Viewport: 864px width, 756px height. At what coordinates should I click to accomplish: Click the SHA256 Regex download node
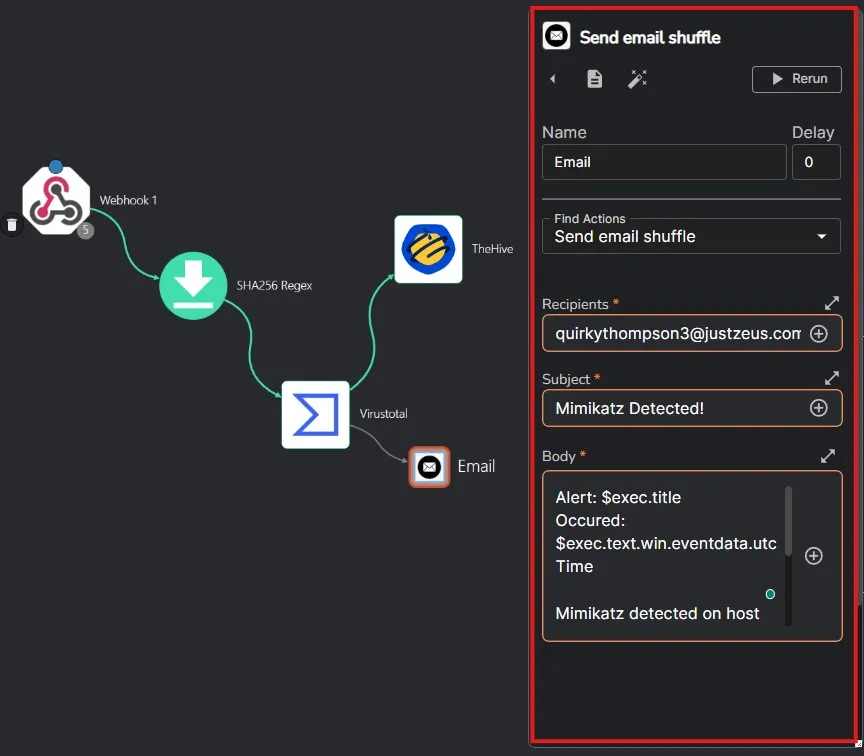point(193,285)
